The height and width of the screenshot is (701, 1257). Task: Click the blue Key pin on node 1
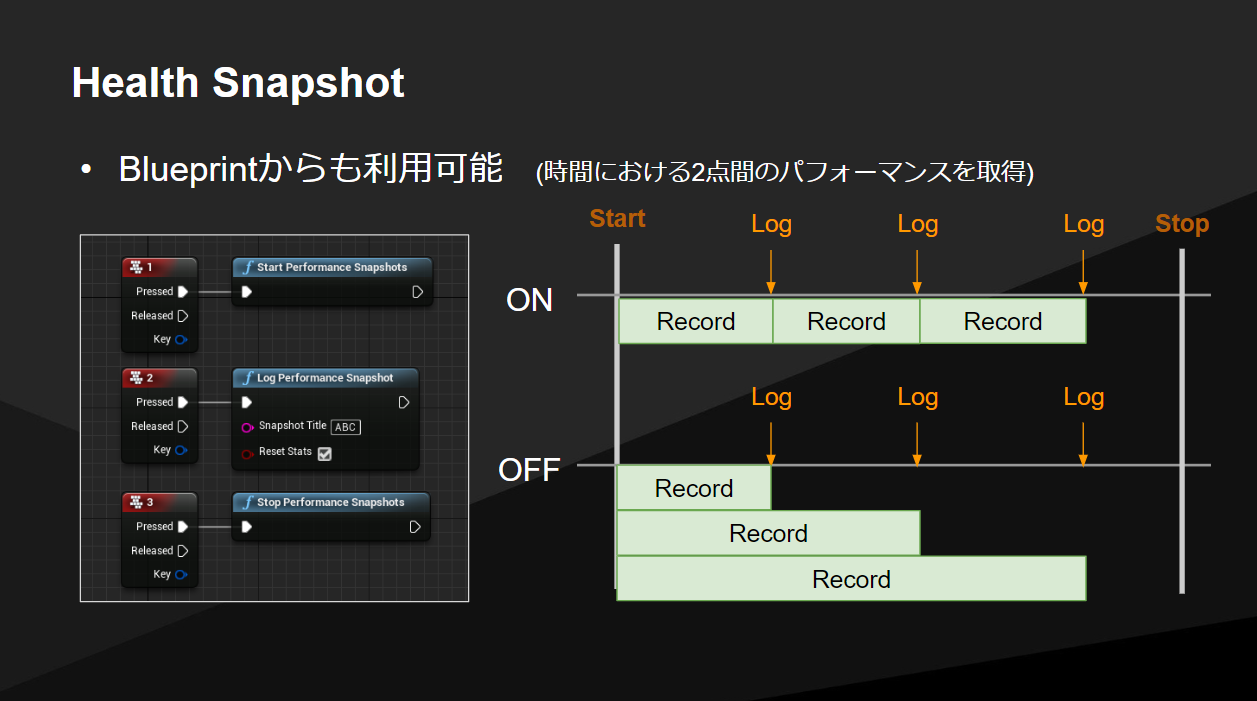point(180,339)
